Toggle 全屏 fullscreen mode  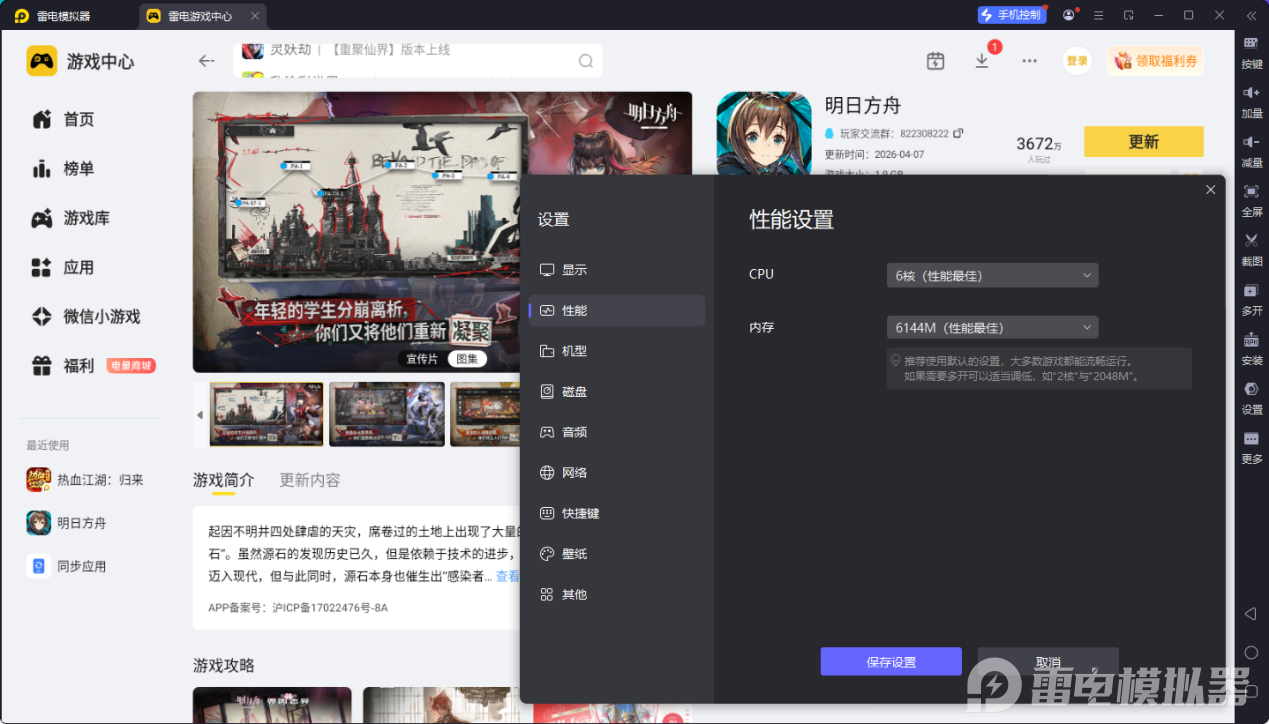tap(1251, 199)
